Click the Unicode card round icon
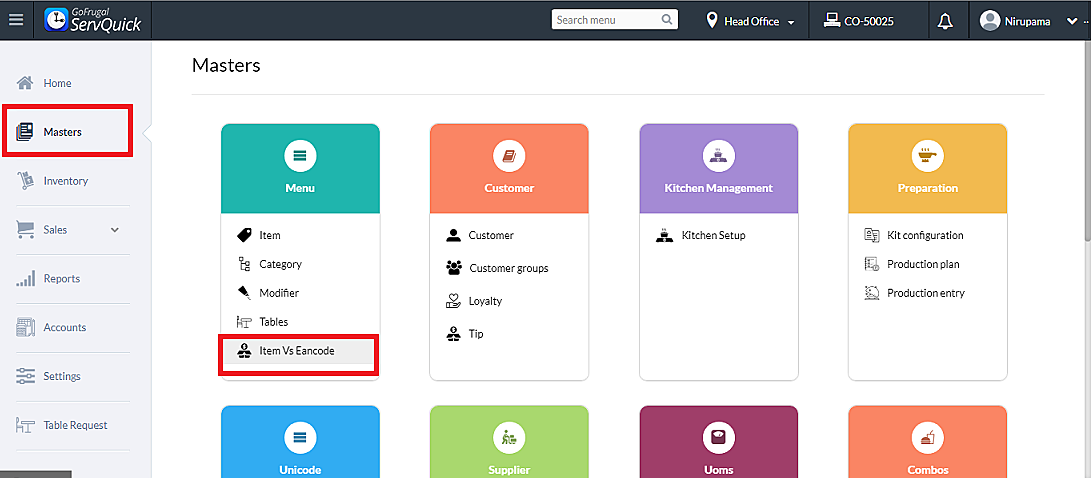The image size is (1091, 478). pyautogui.click(x=301, y=438)
